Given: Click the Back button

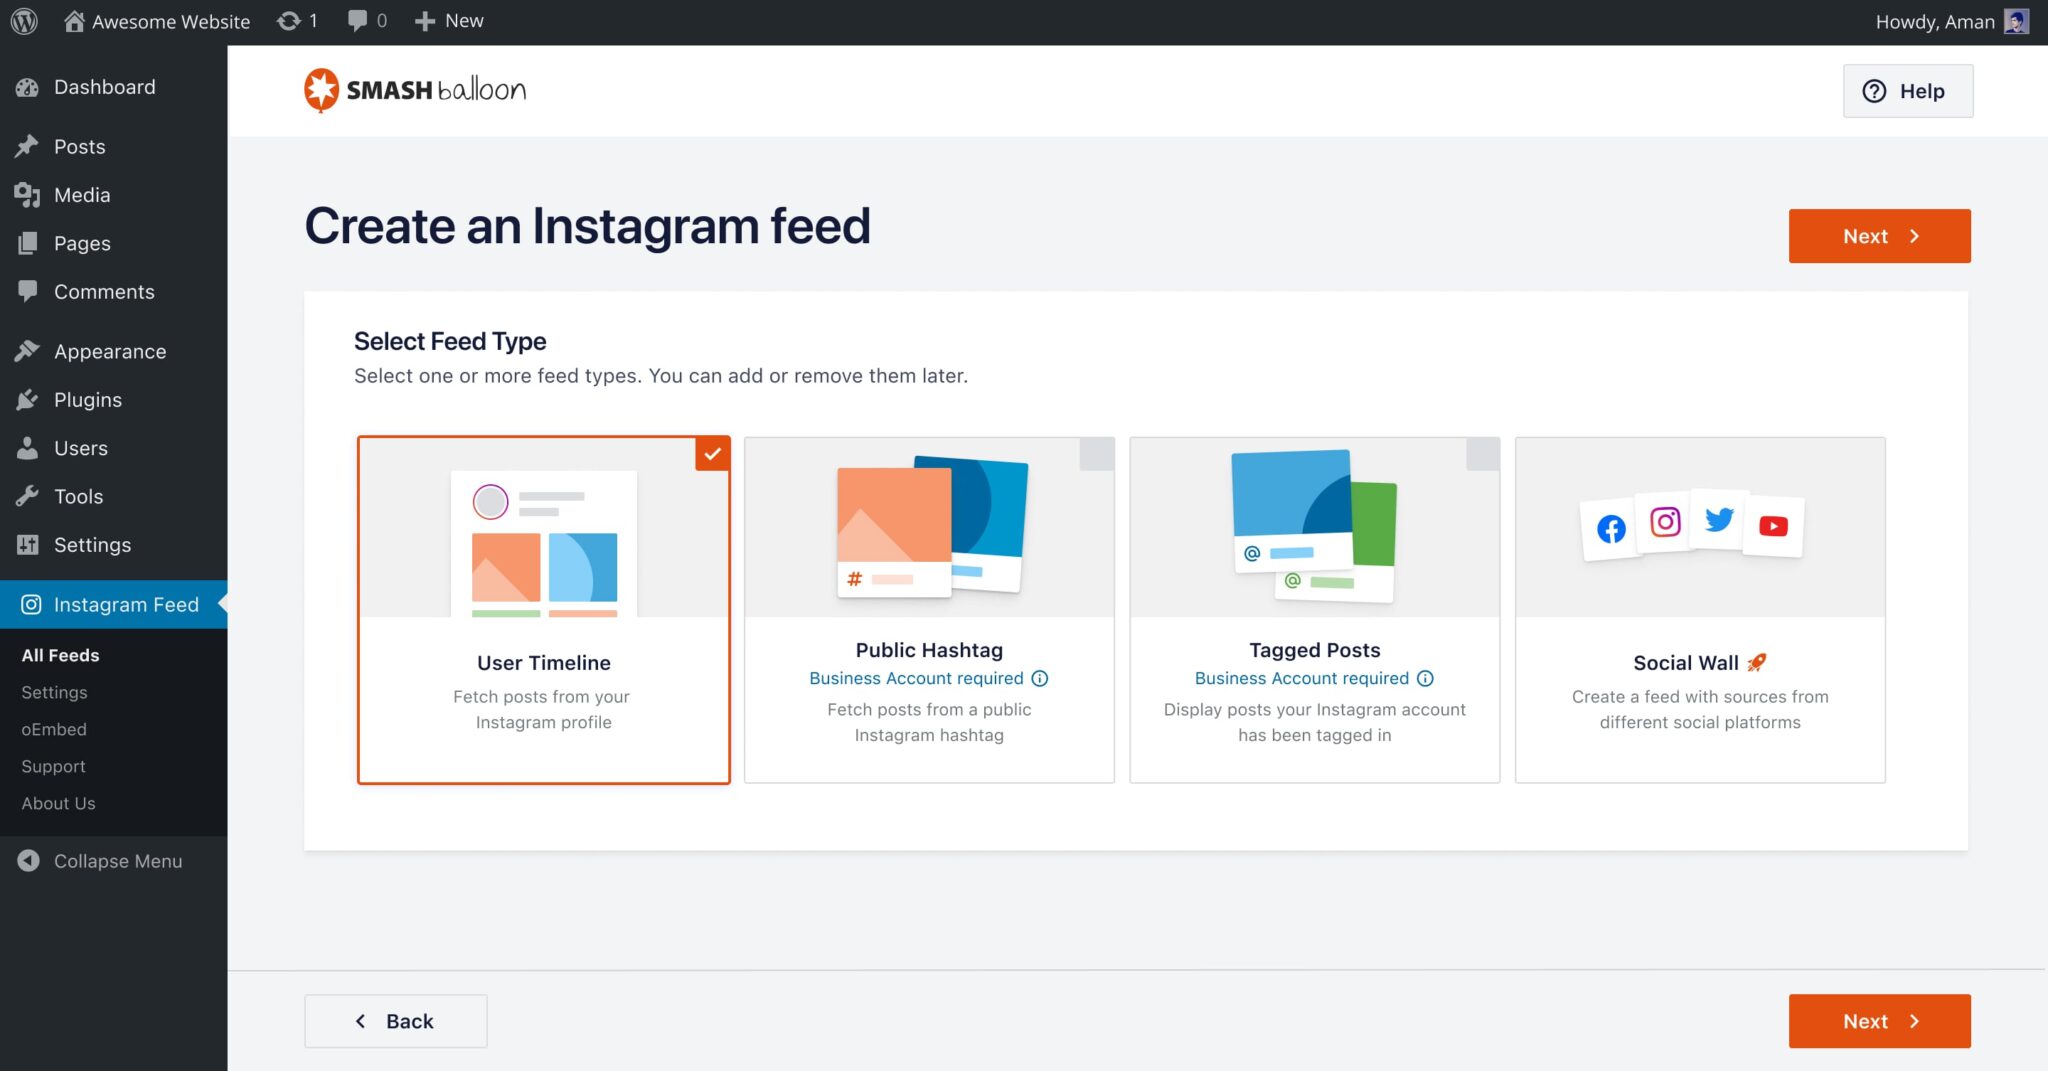Looking at the screenshot, I should click(396, 1021).
